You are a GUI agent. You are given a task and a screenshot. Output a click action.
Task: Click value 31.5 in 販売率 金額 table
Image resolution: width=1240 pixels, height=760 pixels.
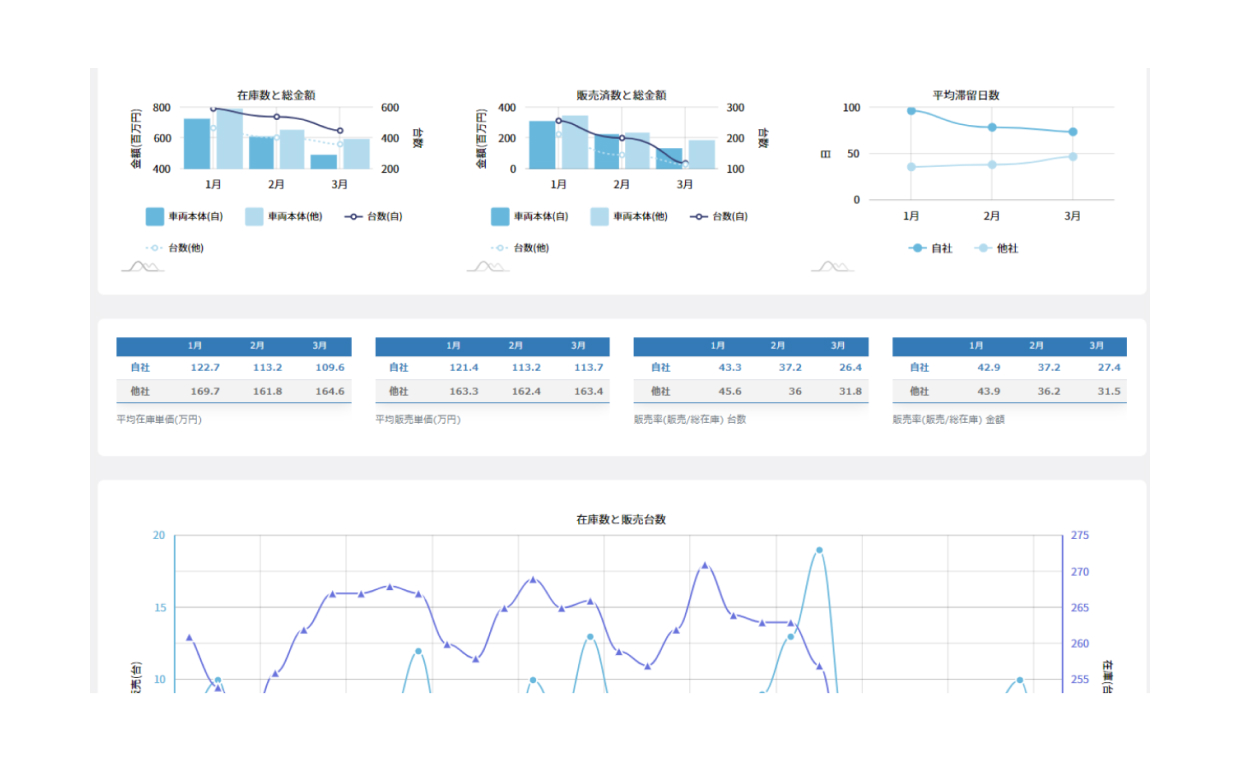tap(1109, 391)
